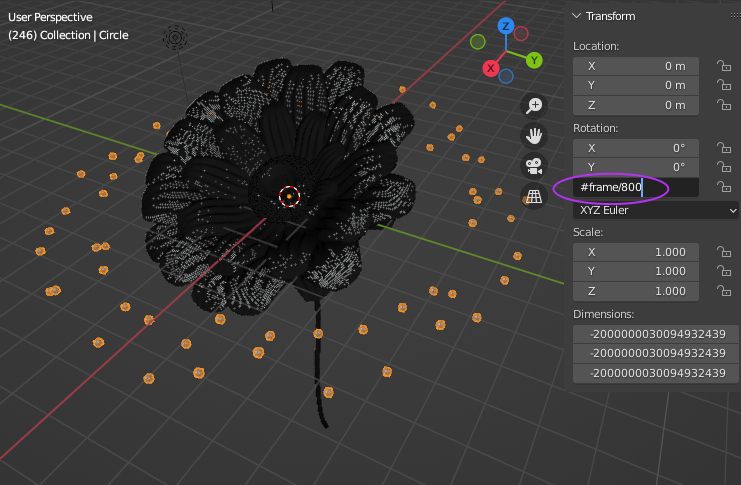Click the blue Z axis gizmo handle
The image size is (741, 485).
(x=506, y=26)
